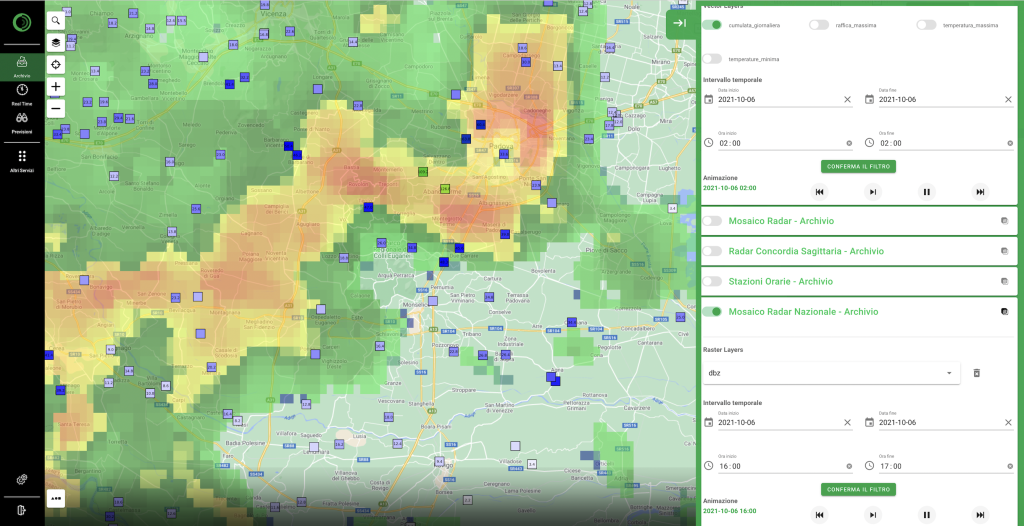The height and width of the screenshot is (526, 1024).
Task: Clear the Ora inizio 02:00 time
Action: 849,143
